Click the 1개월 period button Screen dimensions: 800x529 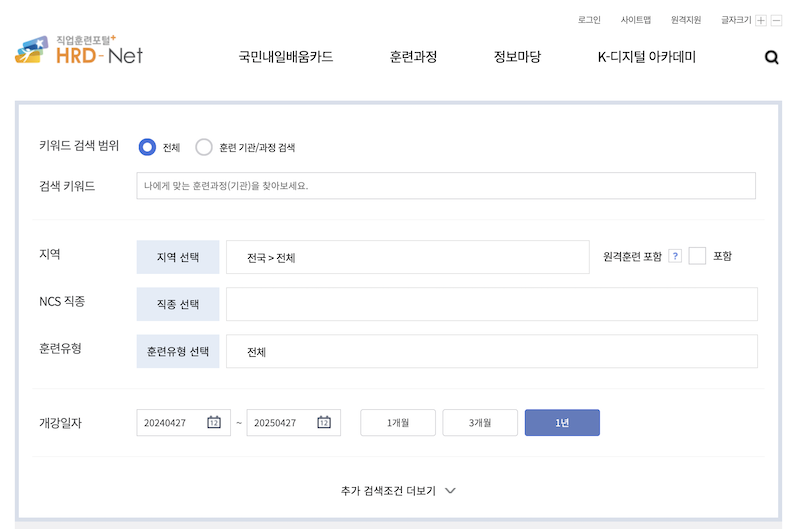click(x=398, y=423)
